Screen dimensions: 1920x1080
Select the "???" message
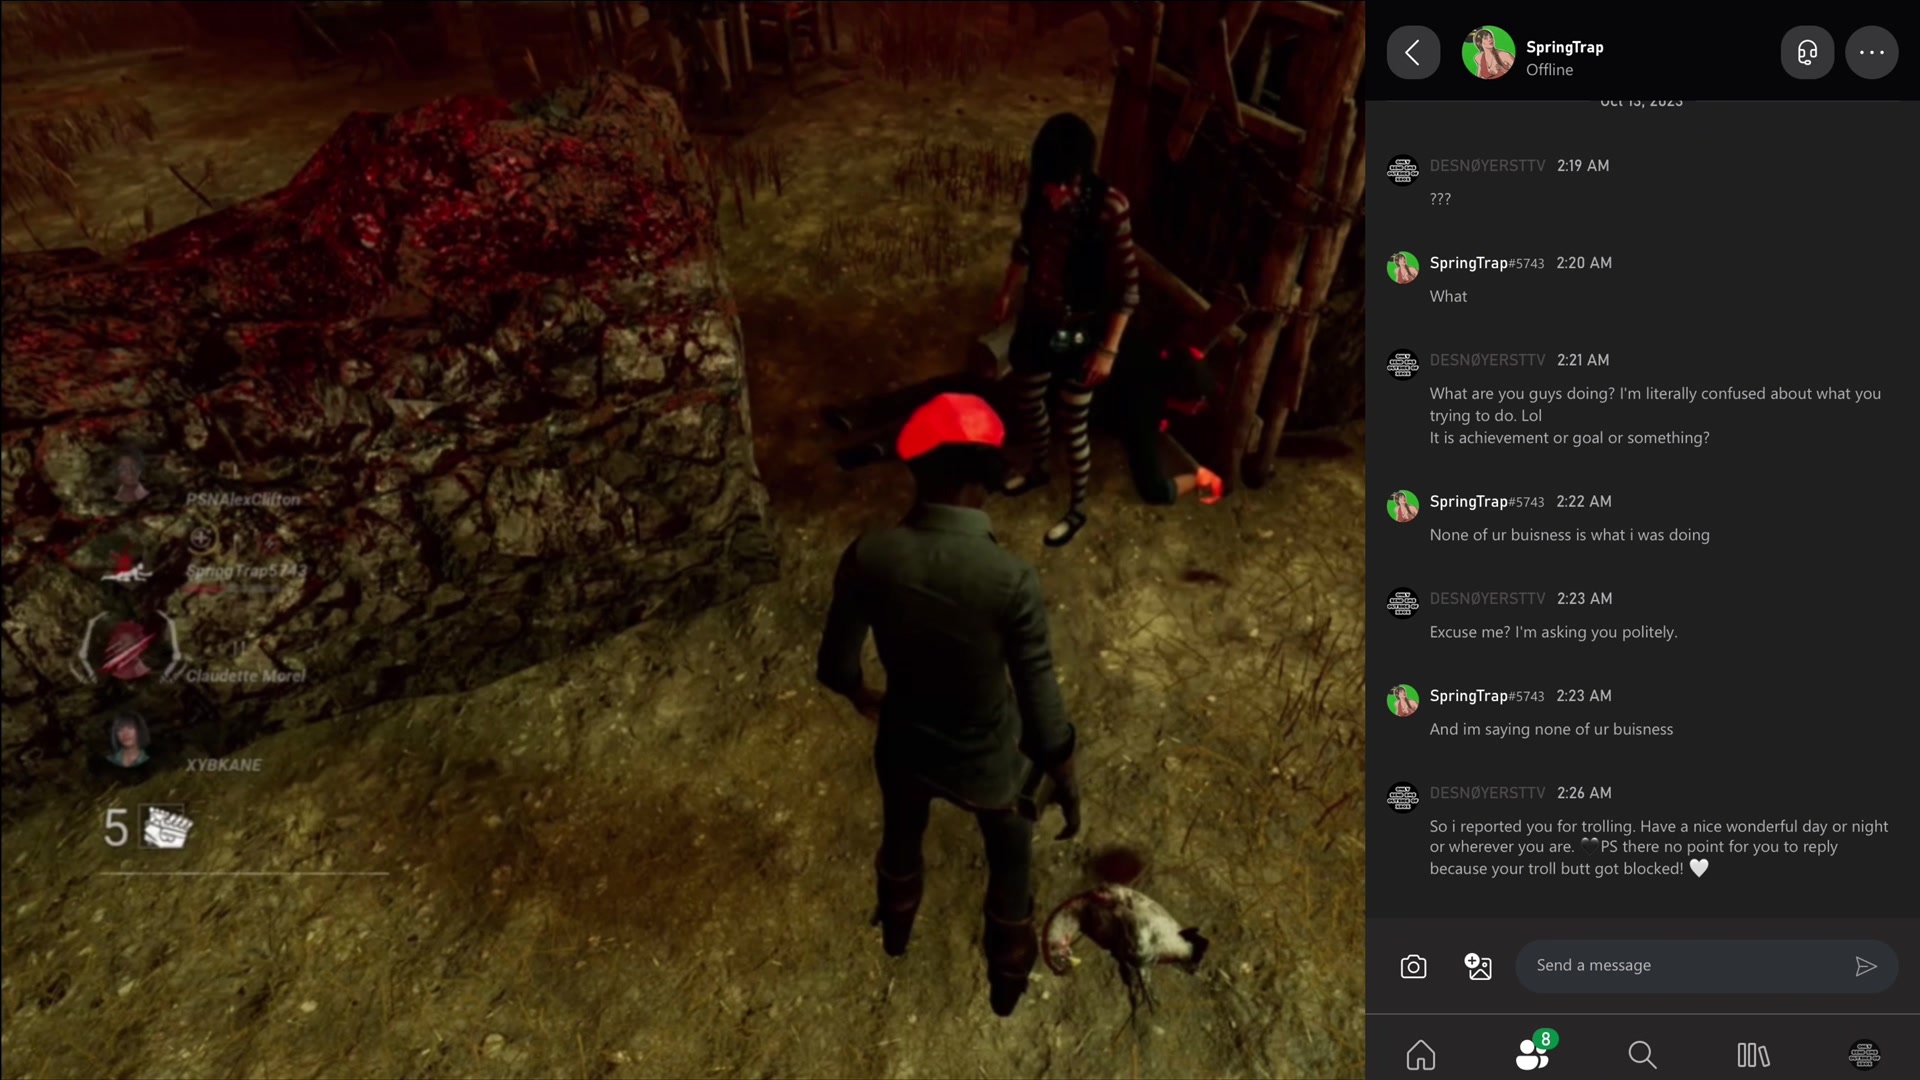(x=1440, y=199)
